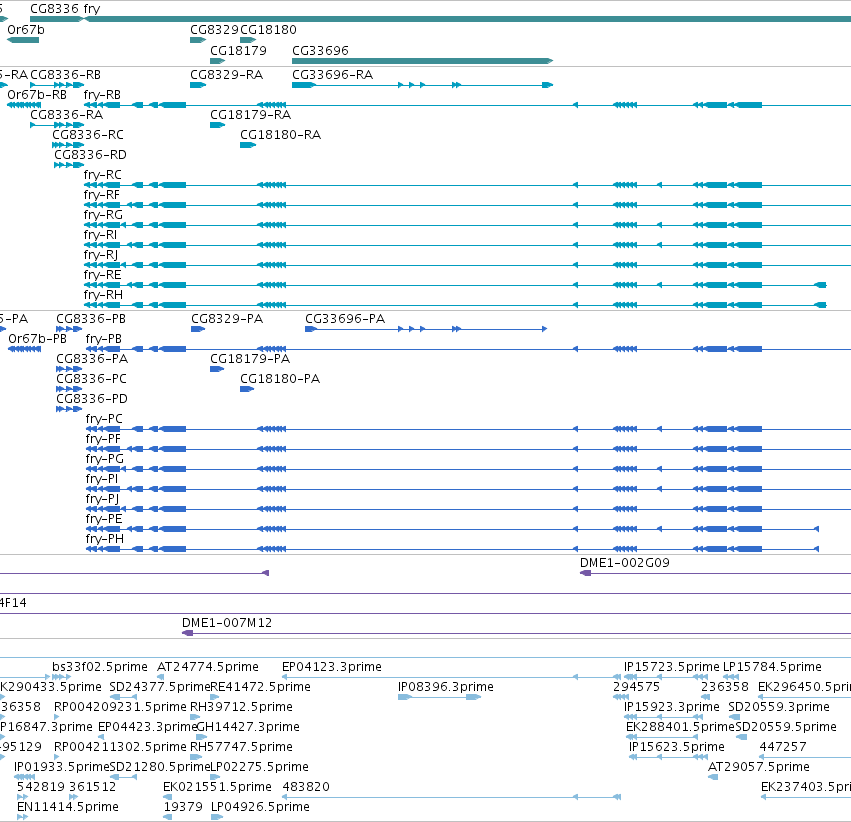Viewport: 851px width, 822px height.
Task: Click the Or67b-RB transcript label
Action: [x=37, y=95]
